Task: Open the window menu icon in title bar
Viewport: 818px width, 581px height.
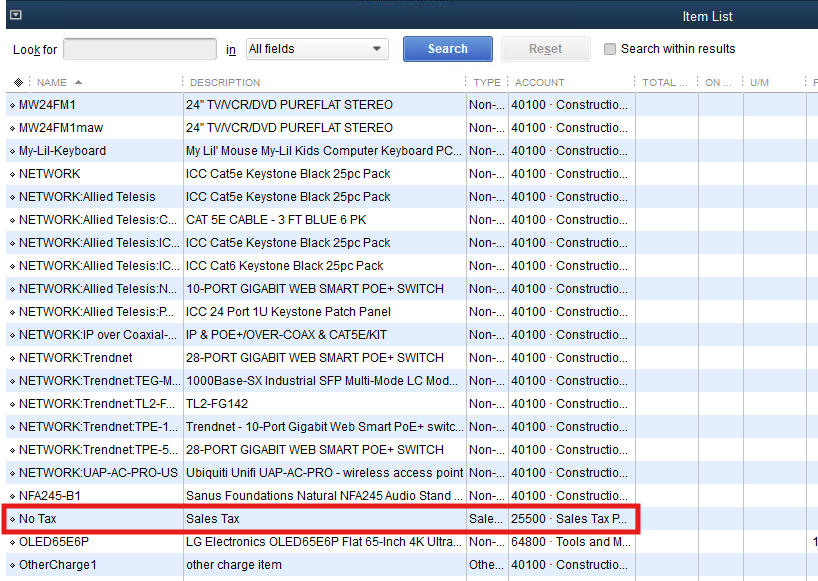Action: (x=15, y=15)
